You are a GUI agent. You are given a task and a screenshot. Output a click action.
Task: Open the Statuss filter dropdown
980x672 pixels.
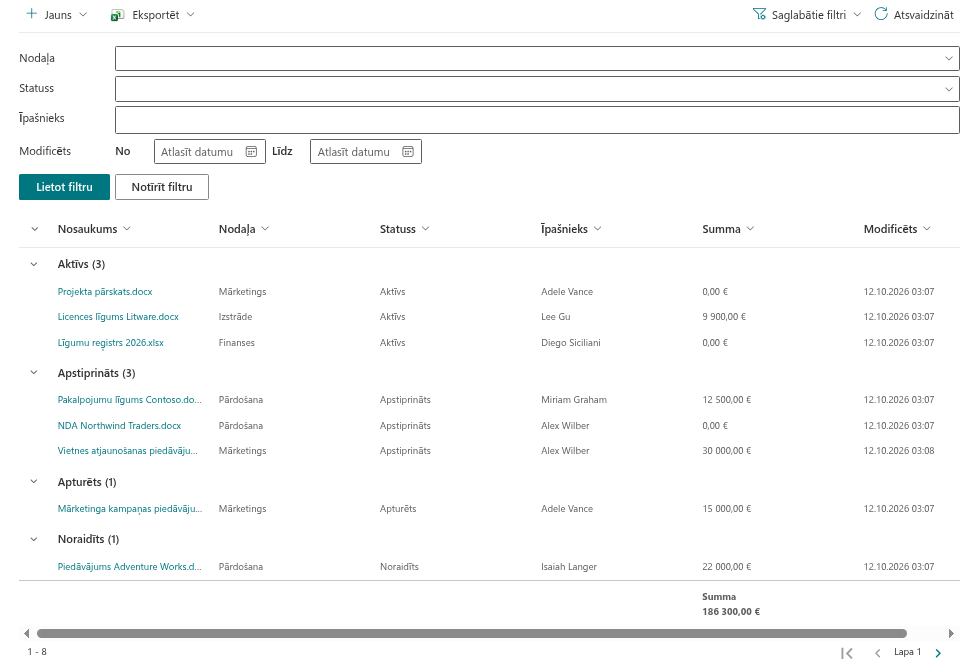pyautogui.click(x=949, y=89)
